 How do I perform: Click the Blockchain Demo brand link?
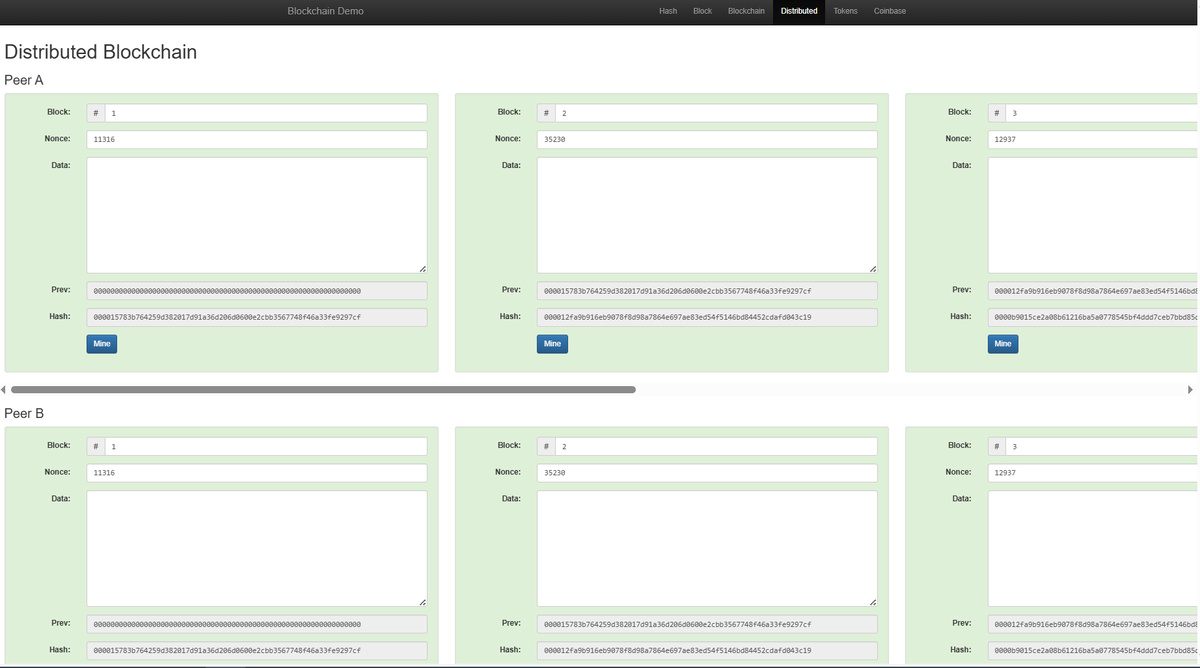point(325,11)
